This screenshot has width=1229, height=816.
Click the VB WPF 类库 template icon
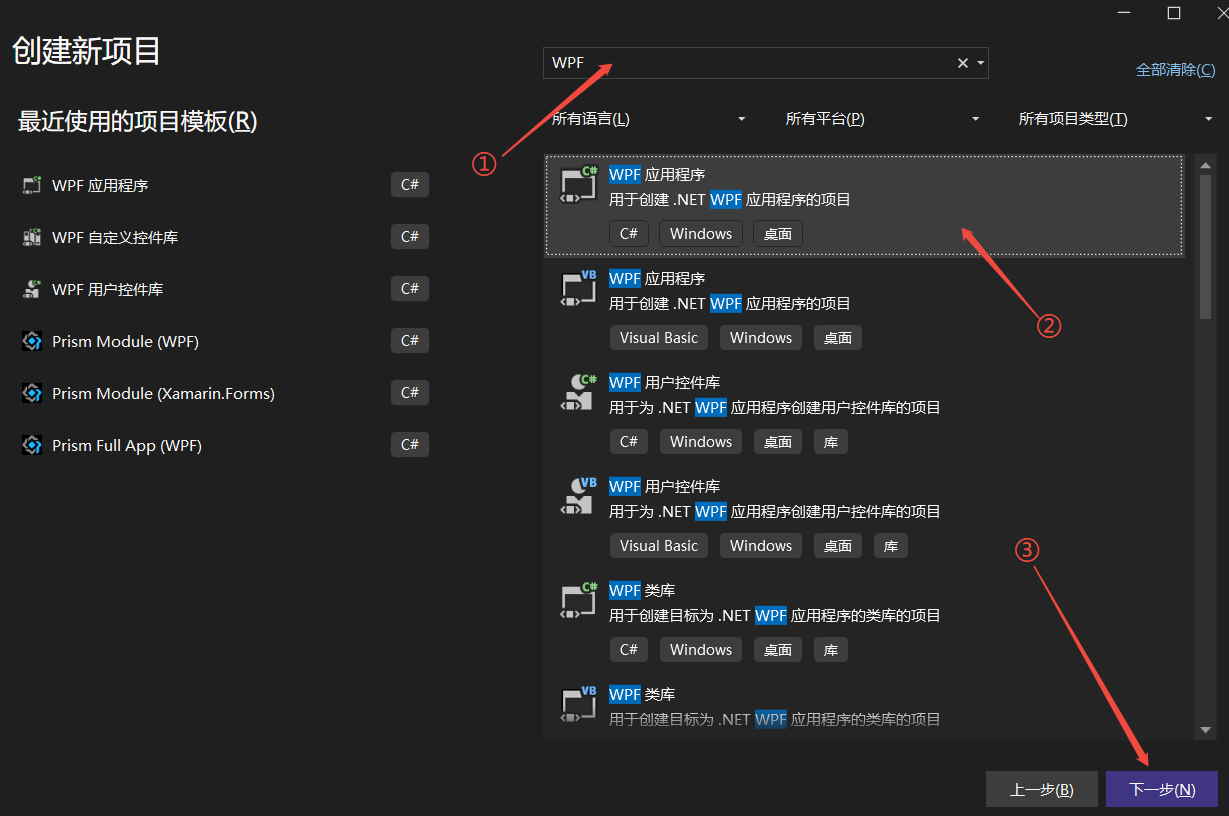click(x=578, y=703)
